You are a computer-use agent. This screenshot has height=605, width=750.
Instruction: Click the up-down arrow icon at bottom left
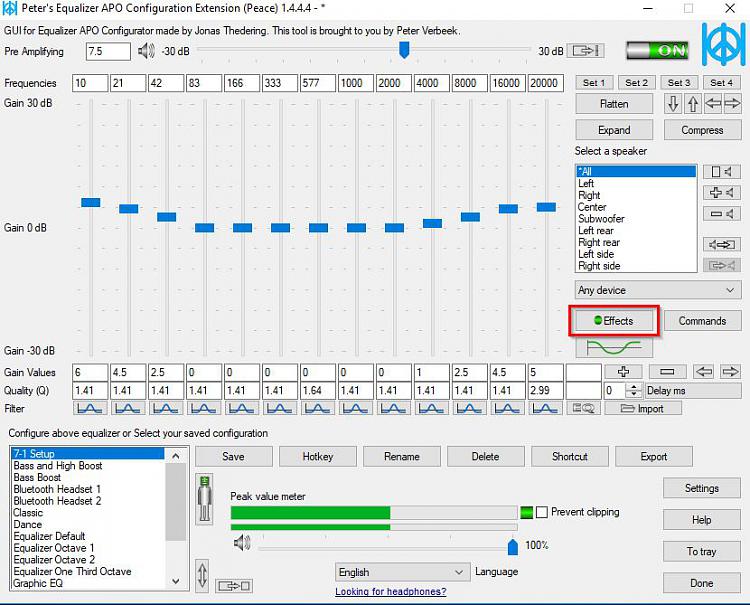202,576
